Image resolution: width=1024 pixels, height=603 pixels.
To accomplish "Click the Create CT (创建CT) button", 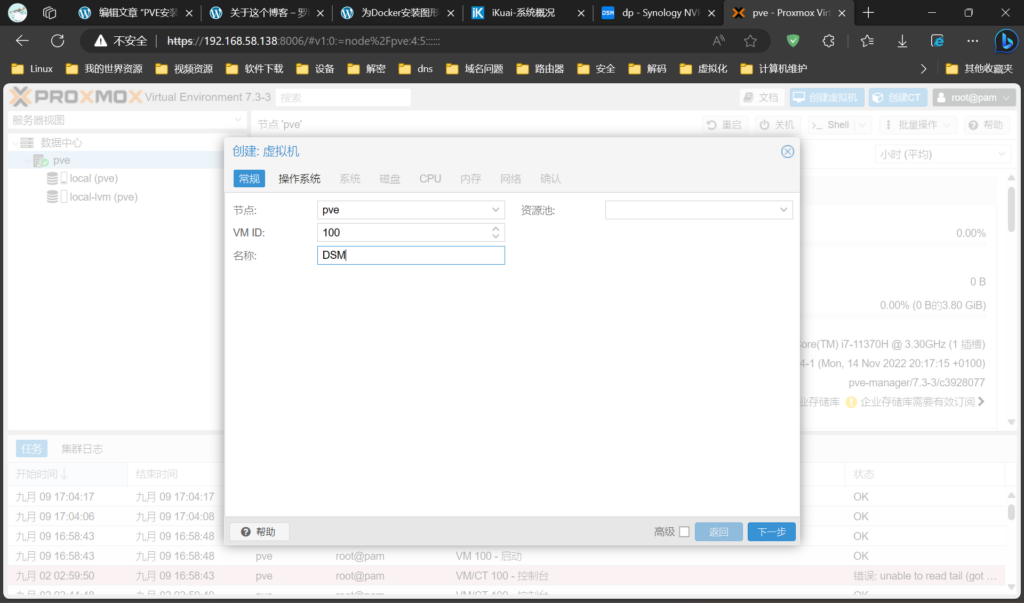I will (x=896, y=97).
